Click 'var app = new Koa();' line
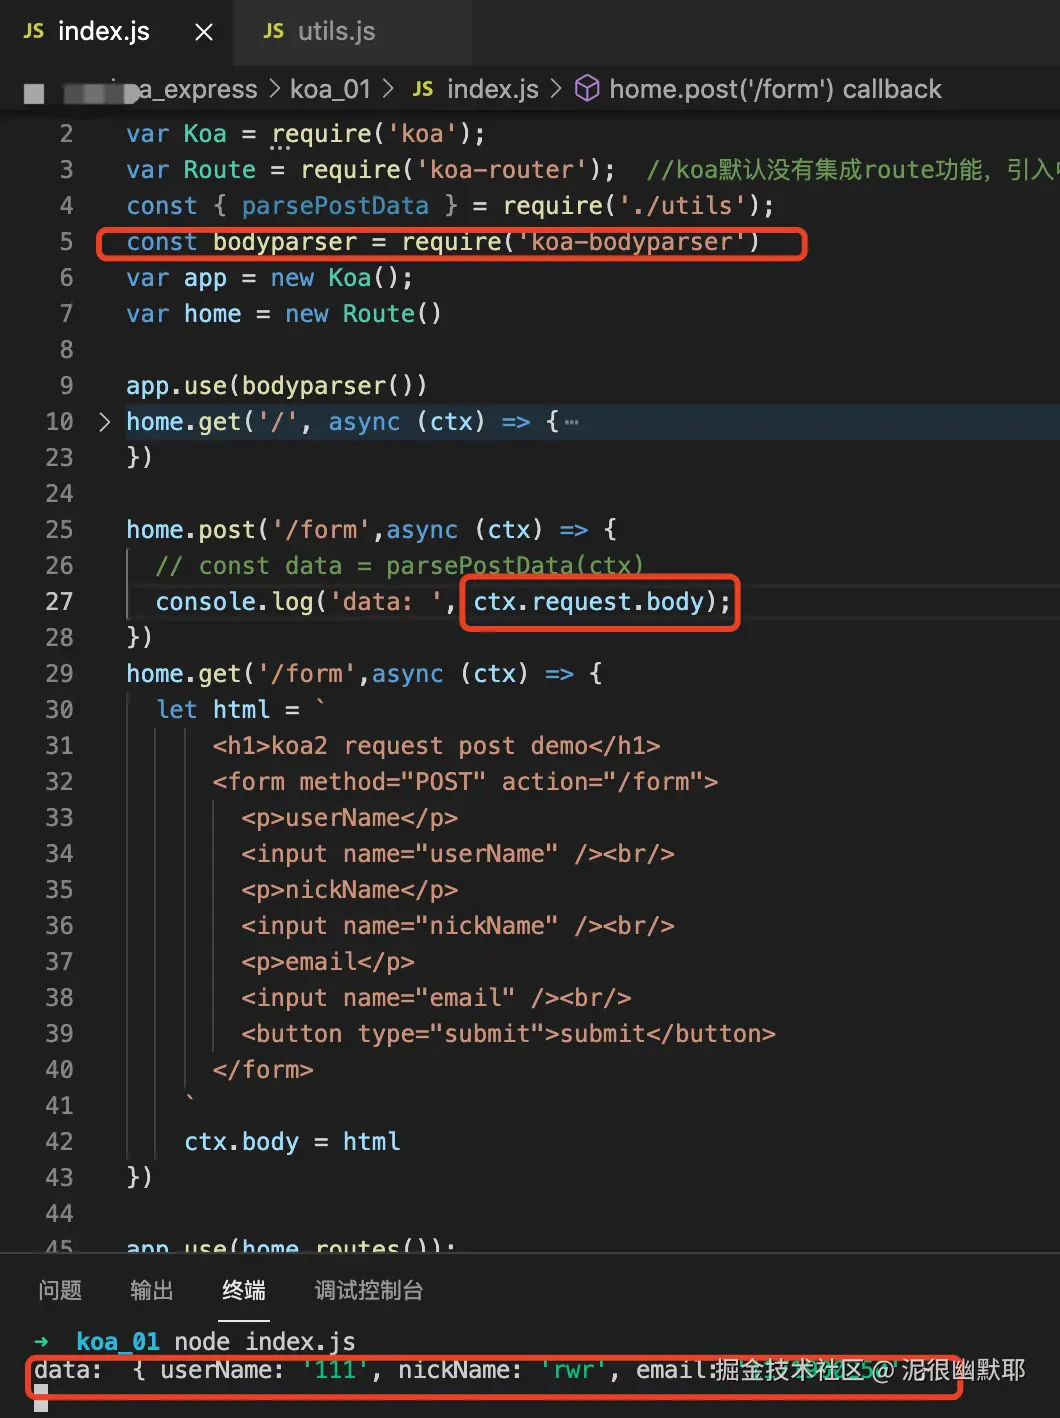 [x=270, y=278]
